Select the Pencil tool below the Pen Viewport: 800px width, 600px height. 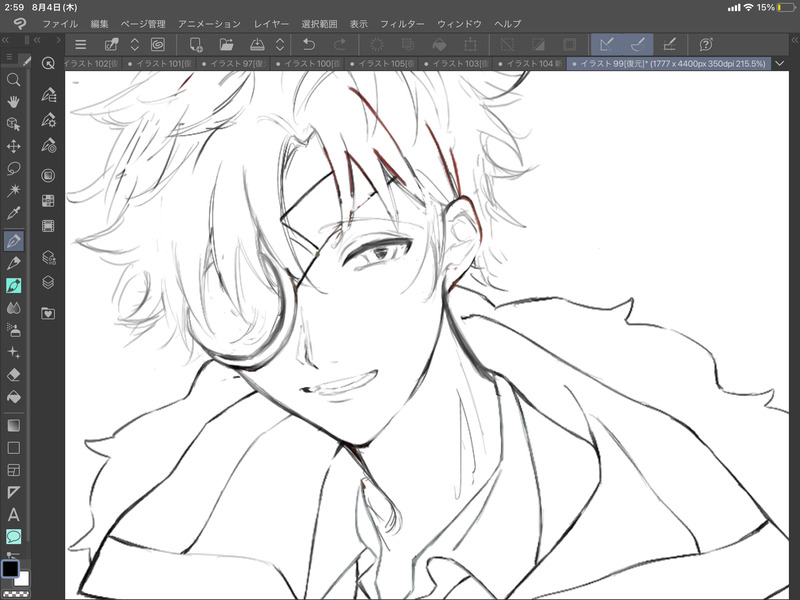pyautogui.click(x=14, y=263)
